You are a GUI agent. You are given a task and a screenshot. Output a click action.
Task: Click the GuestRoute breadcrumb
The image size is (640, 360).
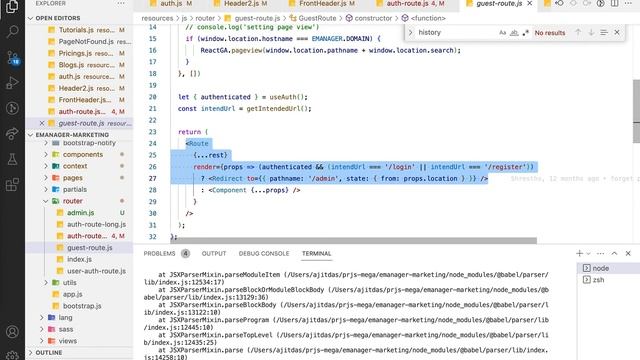317,18
